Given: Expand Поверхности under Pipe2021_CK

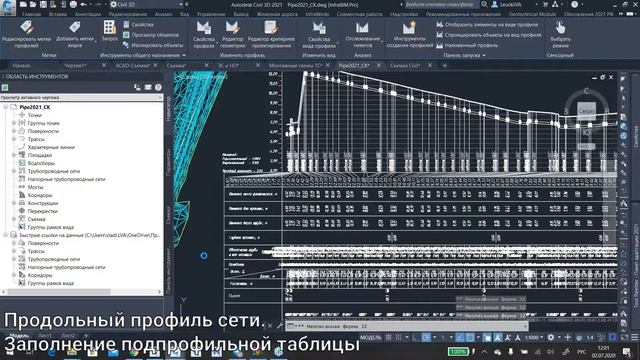Looking at the screenshot, I should 13,131.
